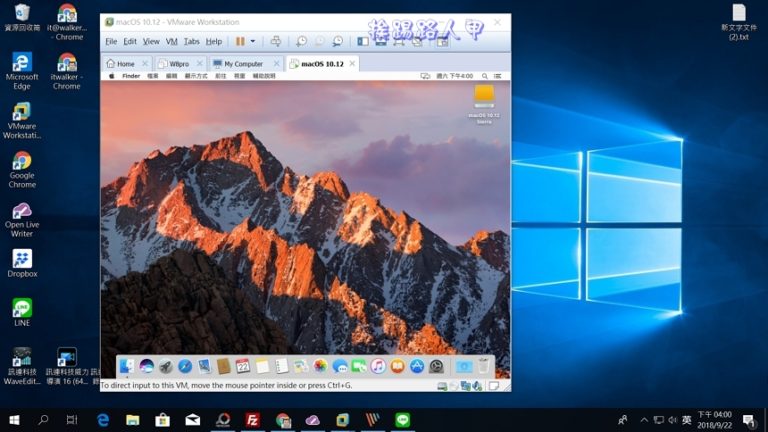Open Siri from the macOS dock
This screenshot has height=432, width=768.
(147, 367)
